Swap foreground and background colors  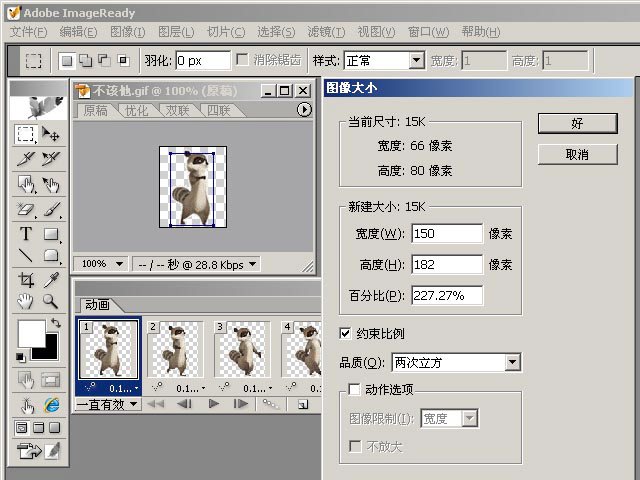[56, 323]
